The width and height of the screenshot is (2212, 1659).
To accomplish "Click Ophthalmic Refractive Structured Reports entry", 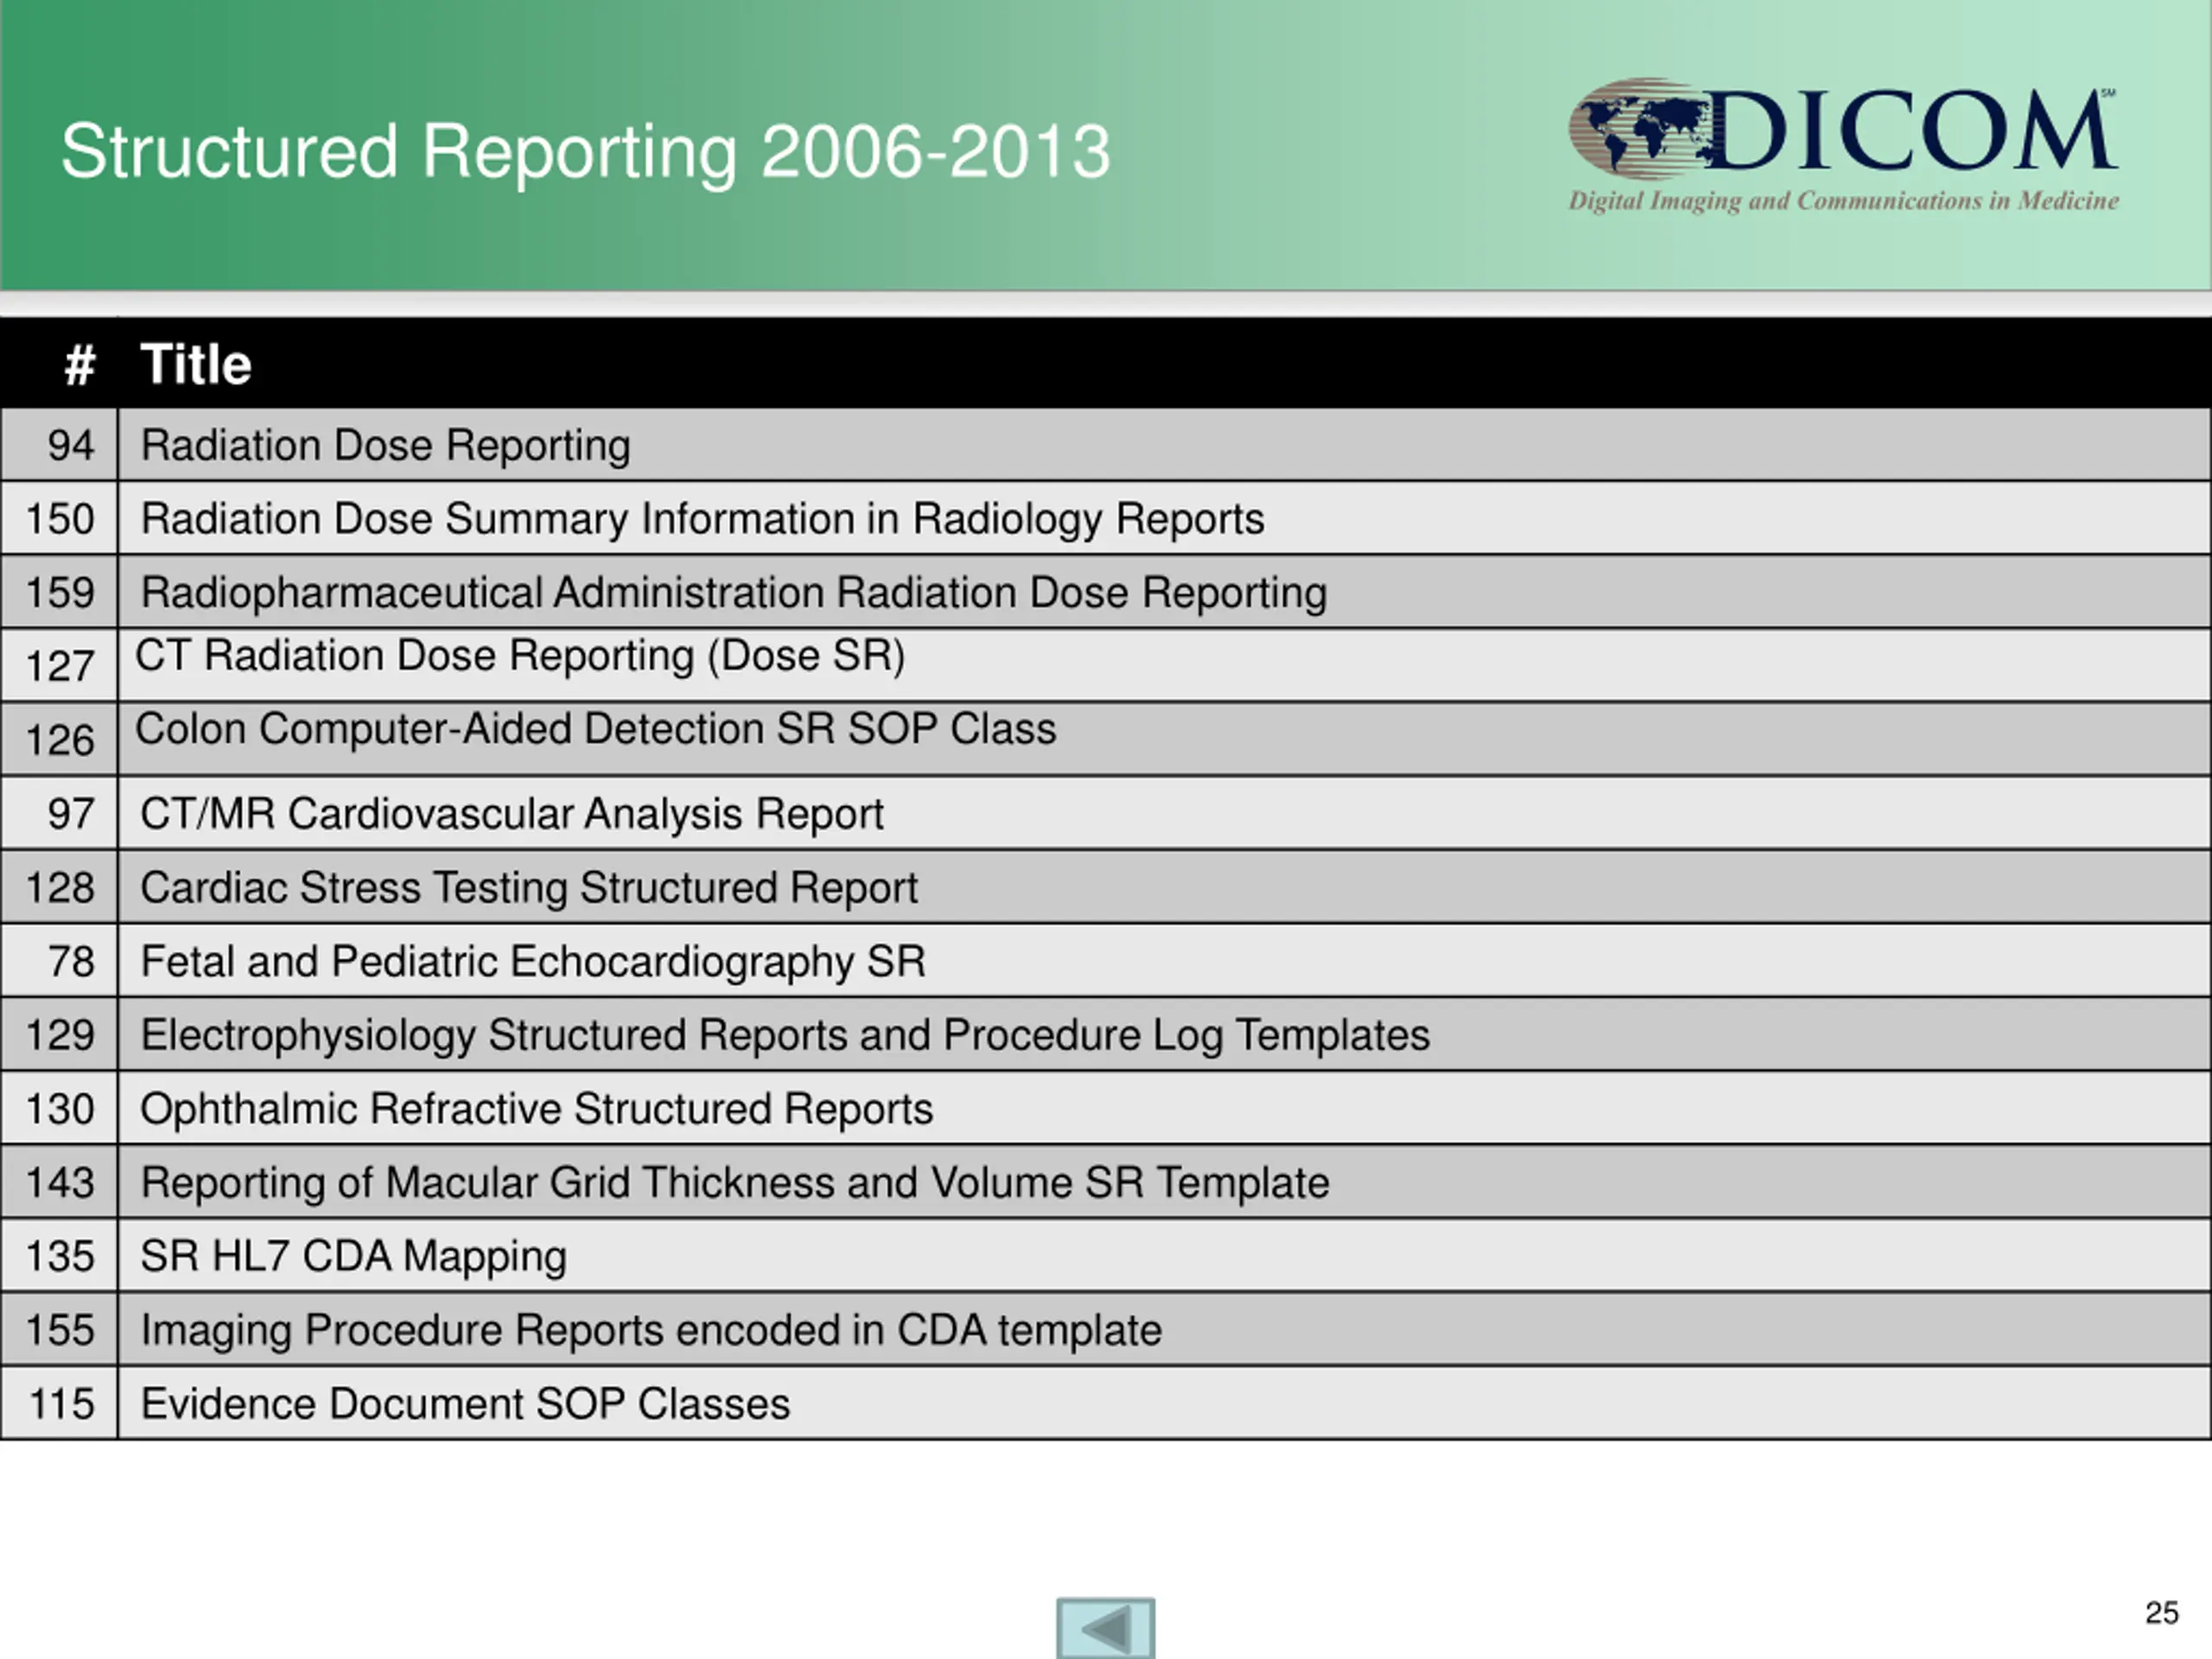I will tap(536, 1109).
